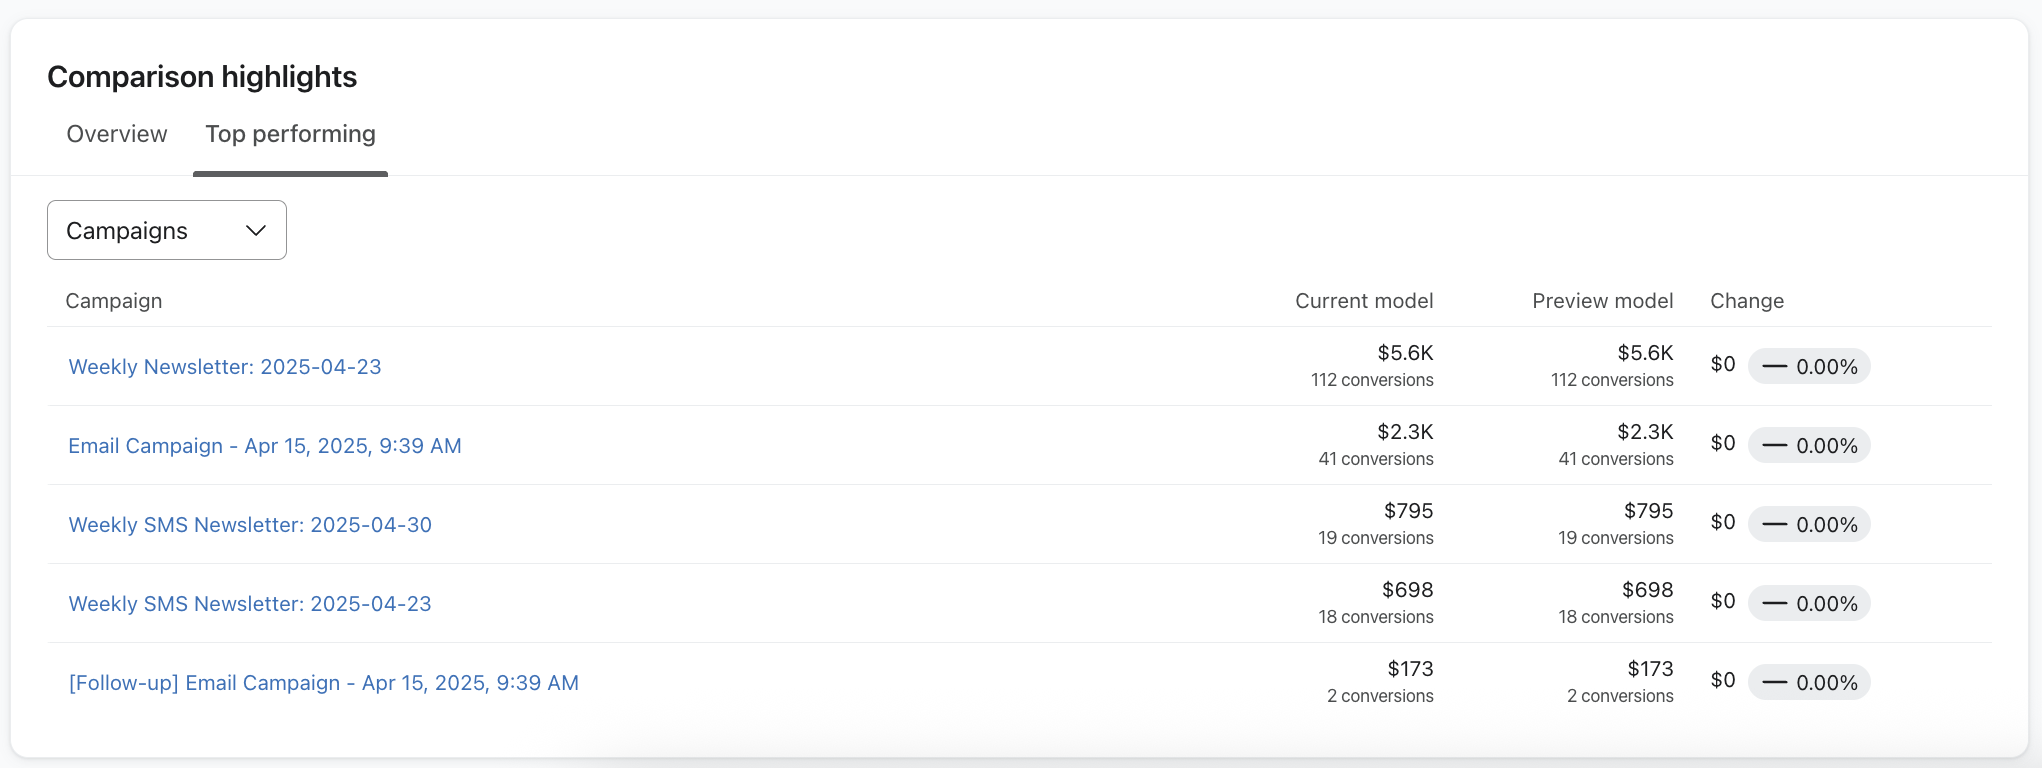The width and height of the screenshot is (2042, 768).
Task: Click the 0.00% change badge for Weekly Newsletter: 2025-04-23
Action: click(1809, 367)
